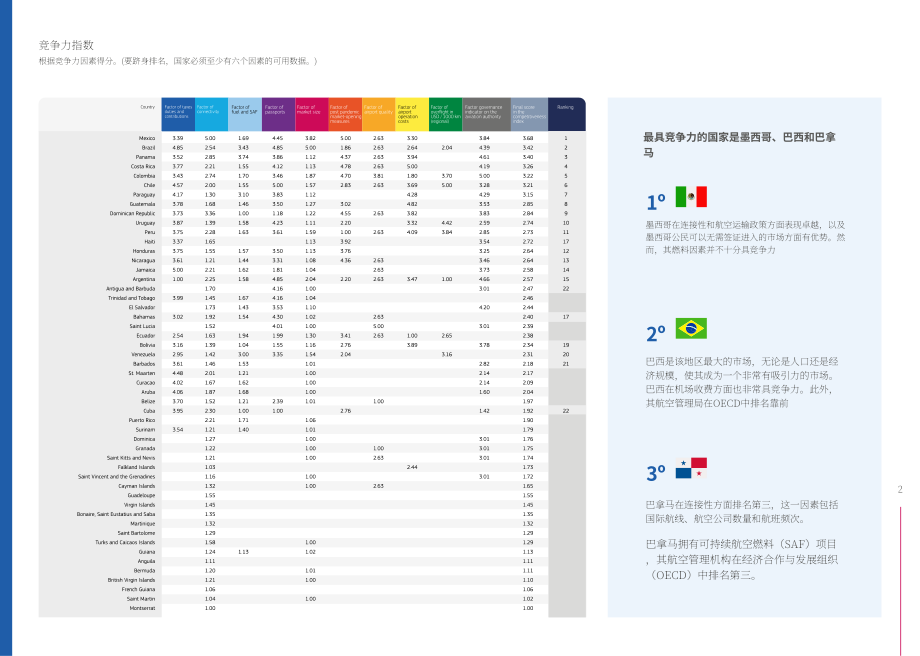This screenshot has height=656, width=920.
Task: Click the 'Factor of airport quality' header
Action: coord(378,114)
